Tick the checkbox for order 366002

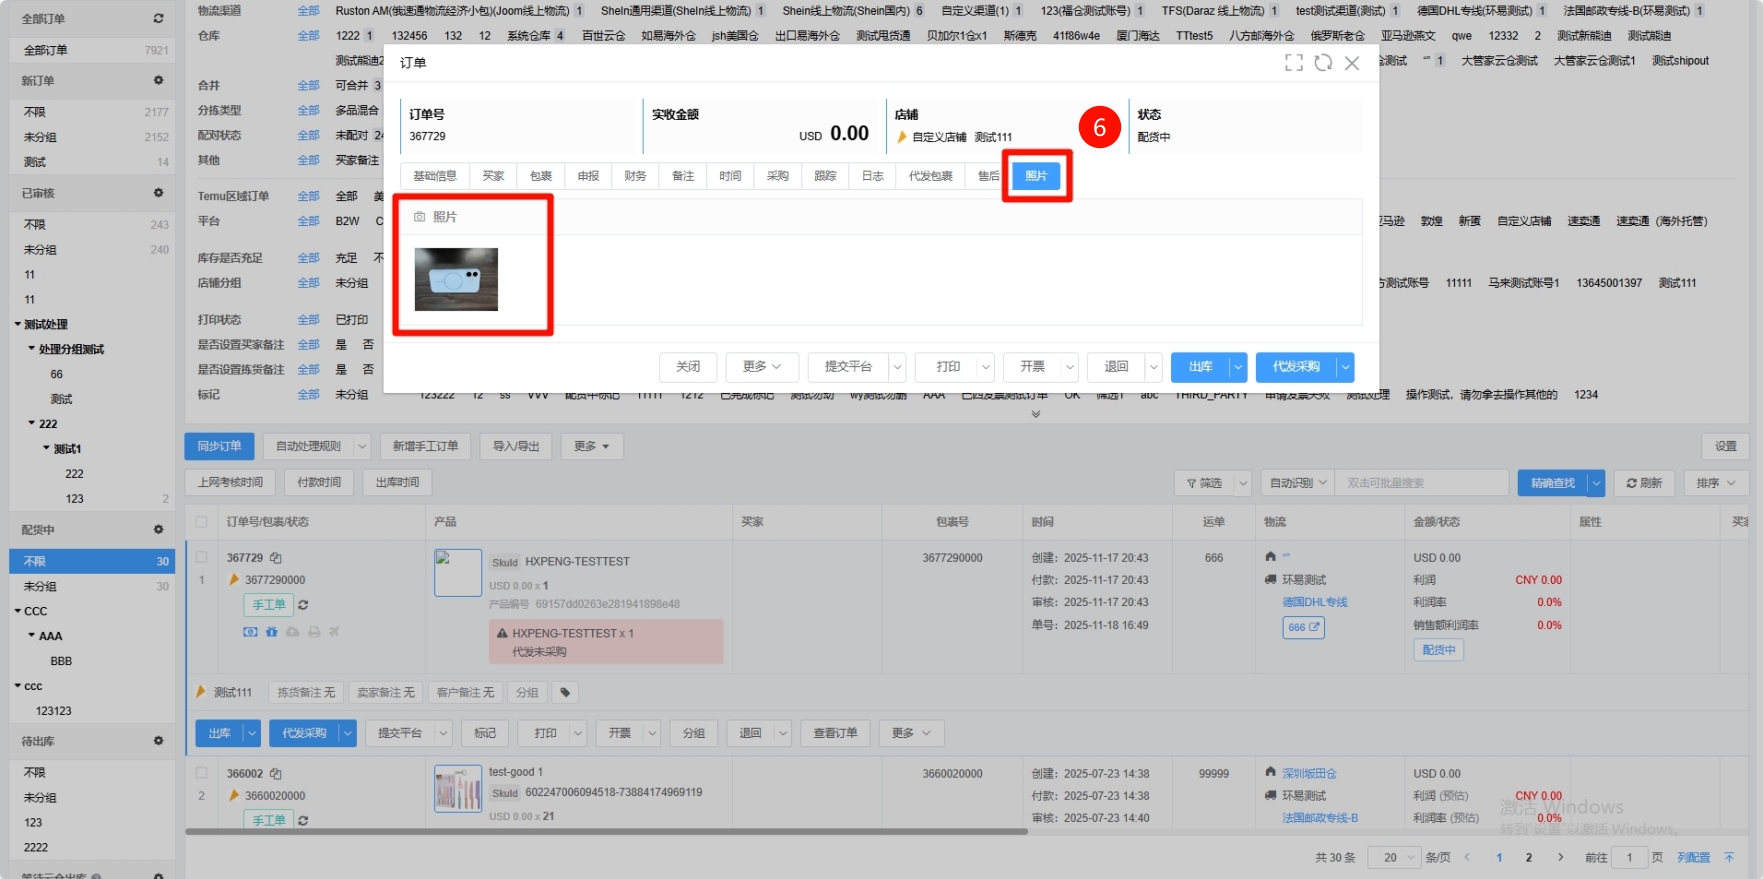pyautogui.click(x=202, y=773)
